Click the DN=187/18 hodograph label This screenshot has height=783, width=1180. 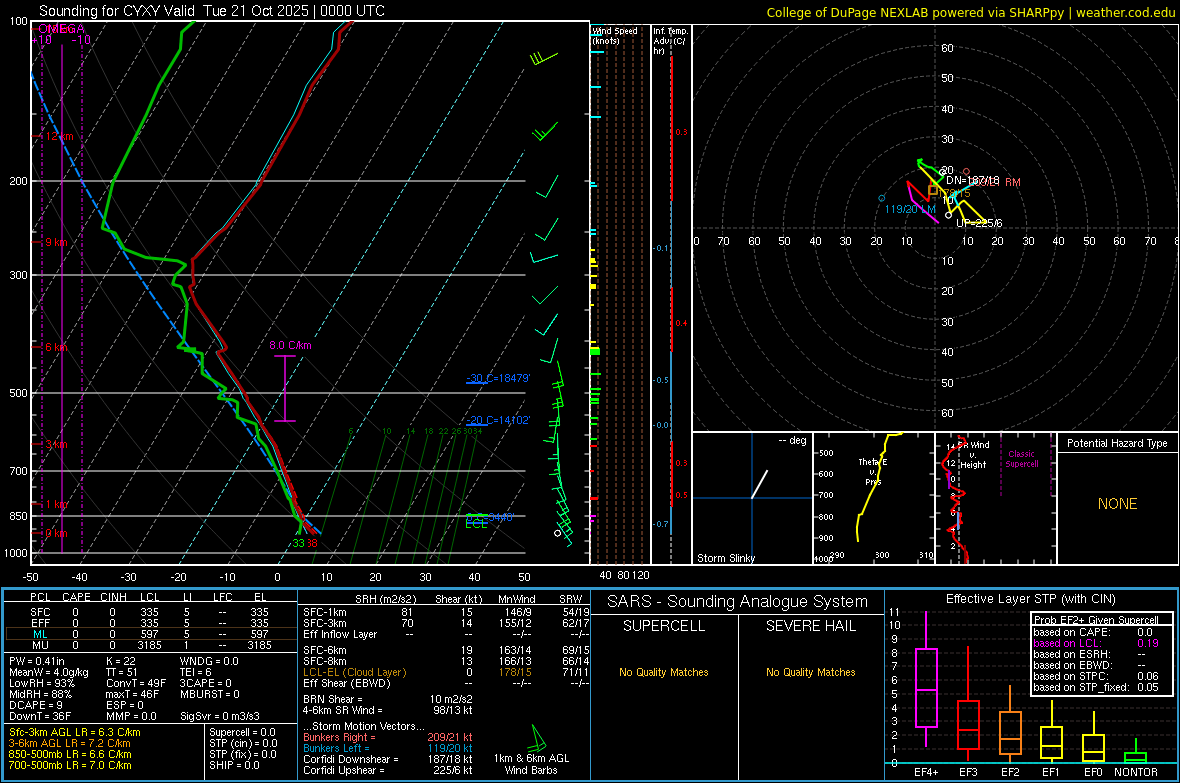coord(972,181)
